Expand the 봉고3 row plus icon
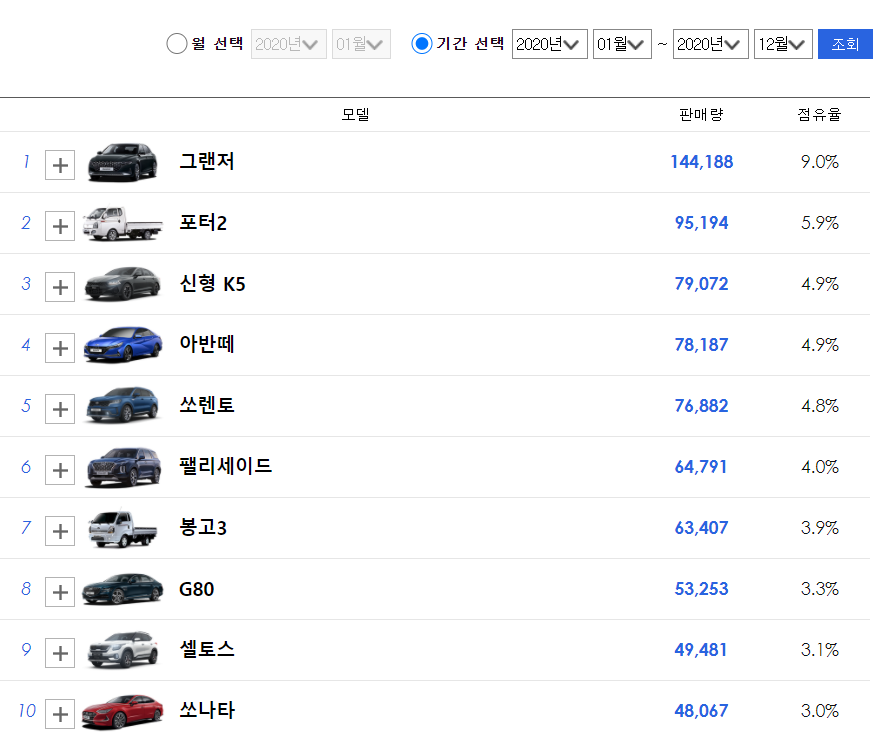 tap(60, 531)
